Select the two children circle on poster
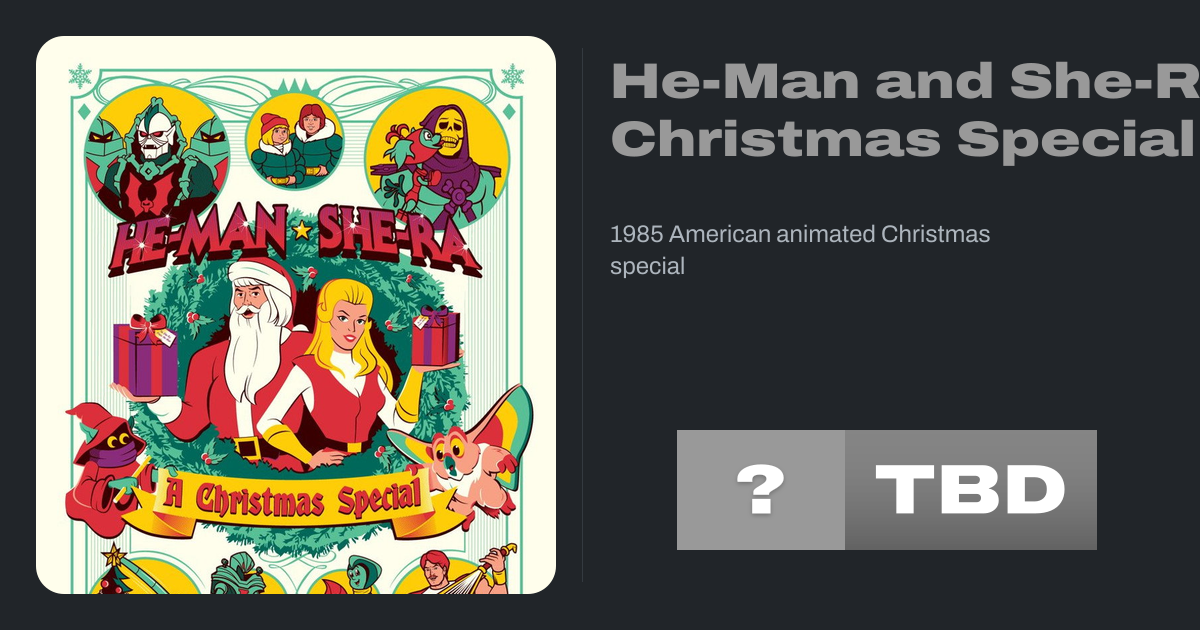The width and height of the screenshot is (1200, 630). click(x=295, y=143)
